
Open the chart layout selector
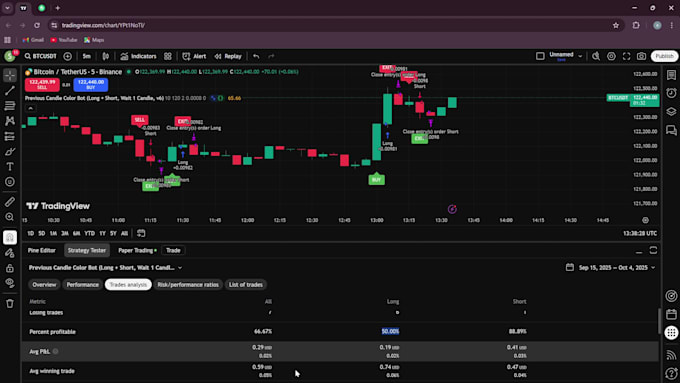pos(540,56)
